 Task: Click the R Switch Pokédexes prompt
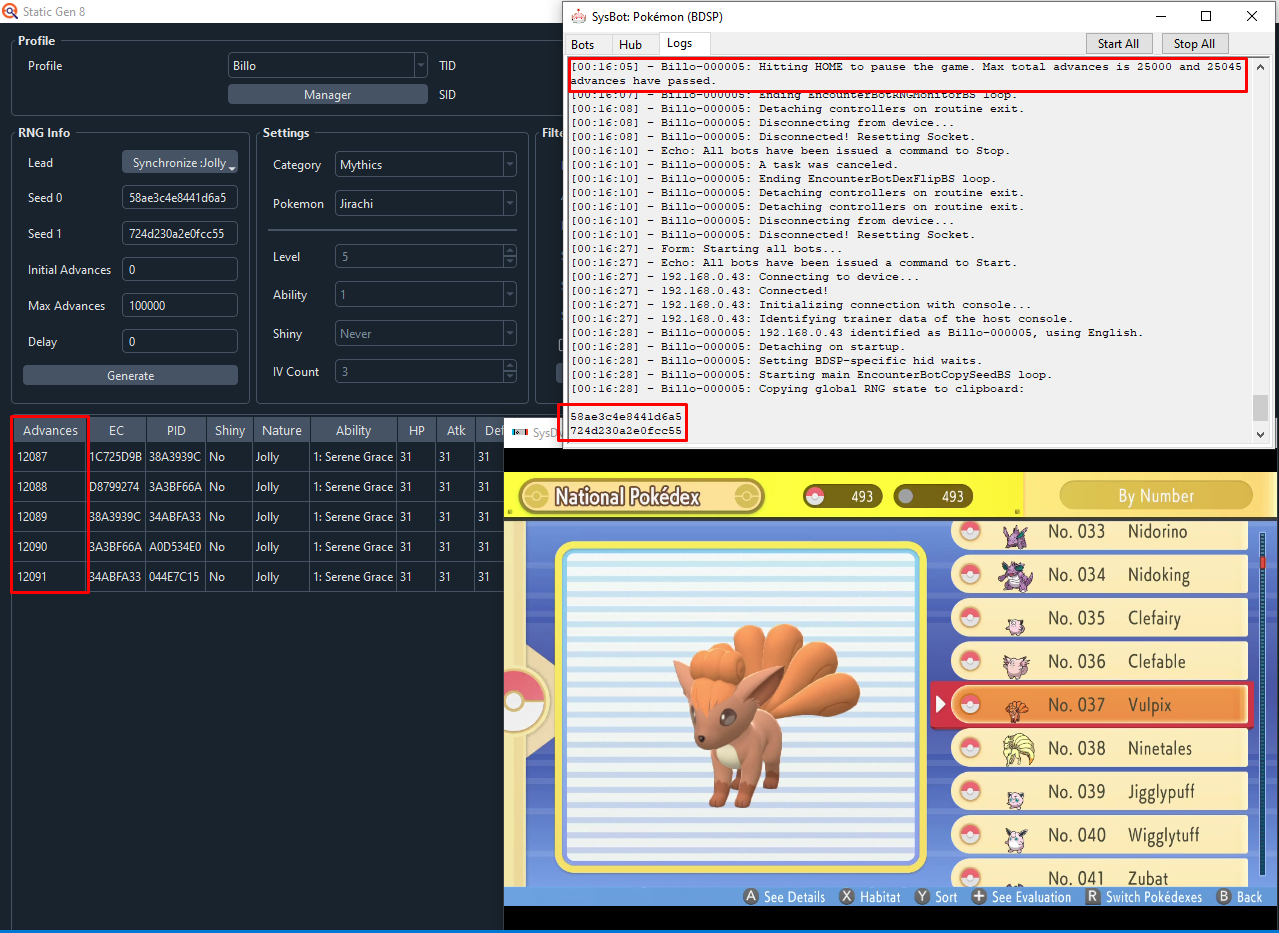click(x=1144, y=897)
